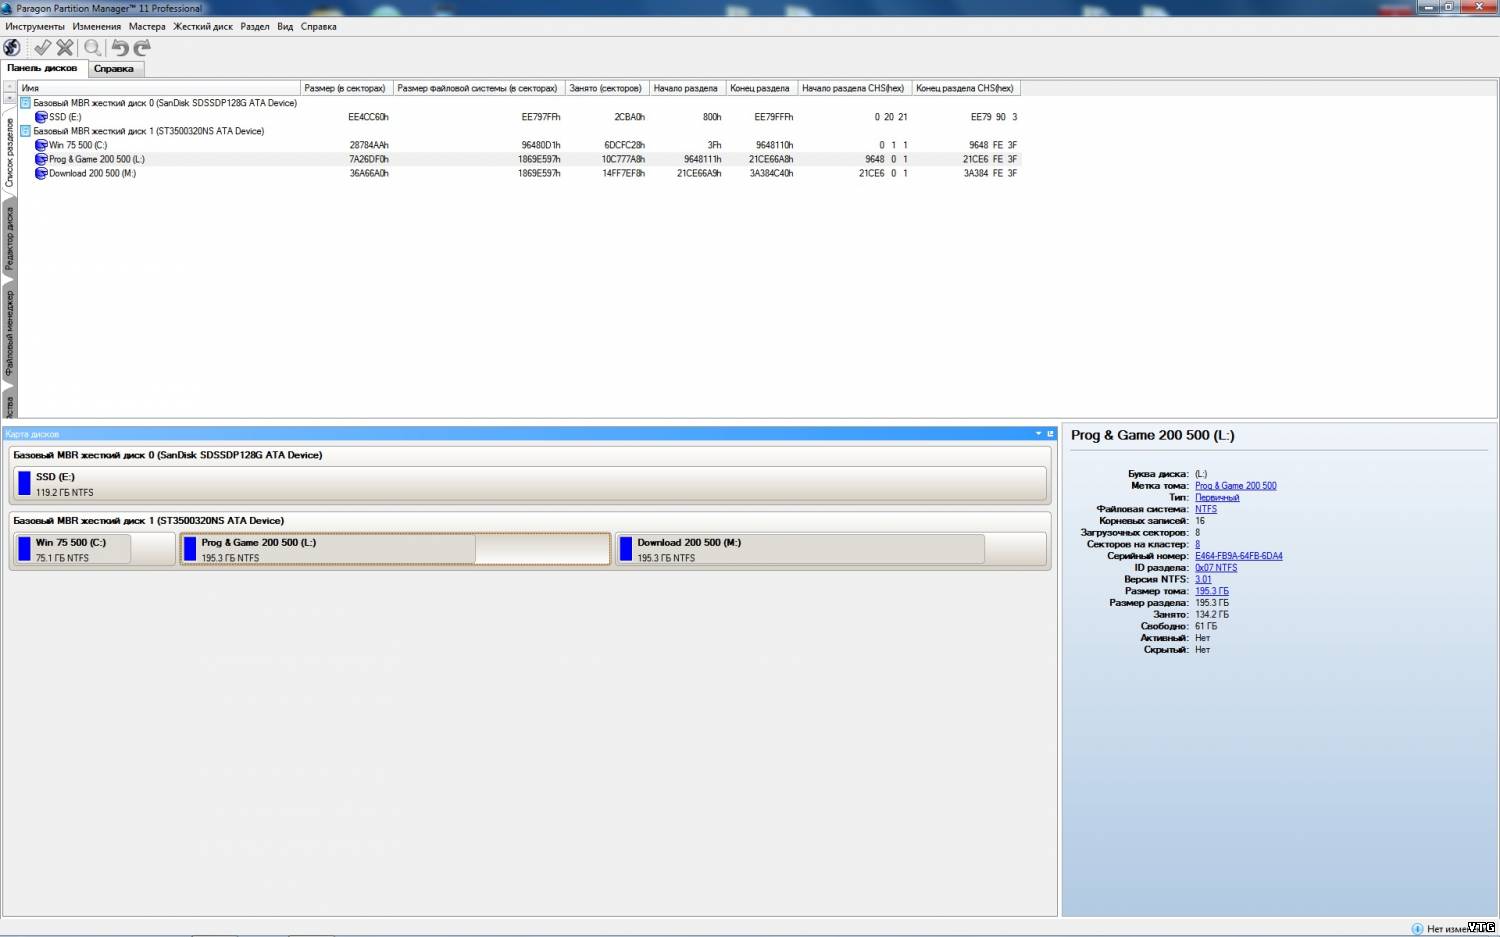The width and height of the screenshot is (1500, 937).
Task: Open the Изменения menu
Action: pyautogui.click(x=97, y=27)
